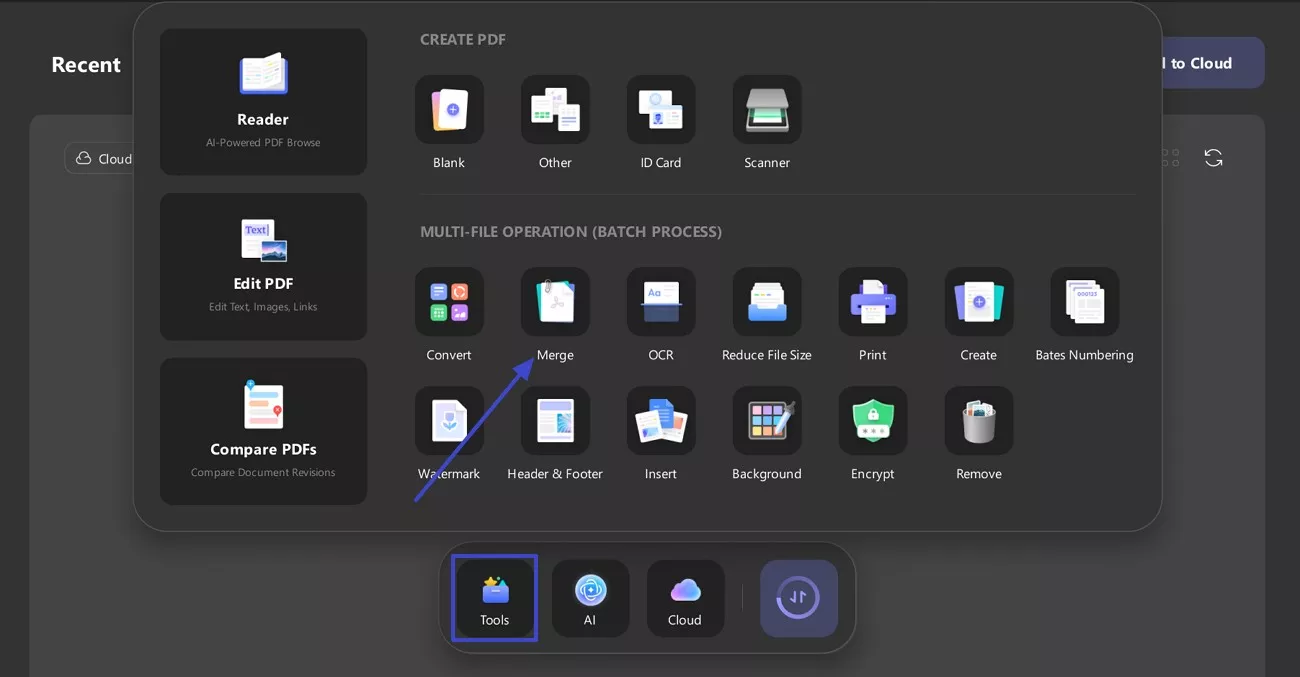The image size is (1300, 677).
Task: Click the 'to Cloud' upload button
Action: coord(1199,62)
